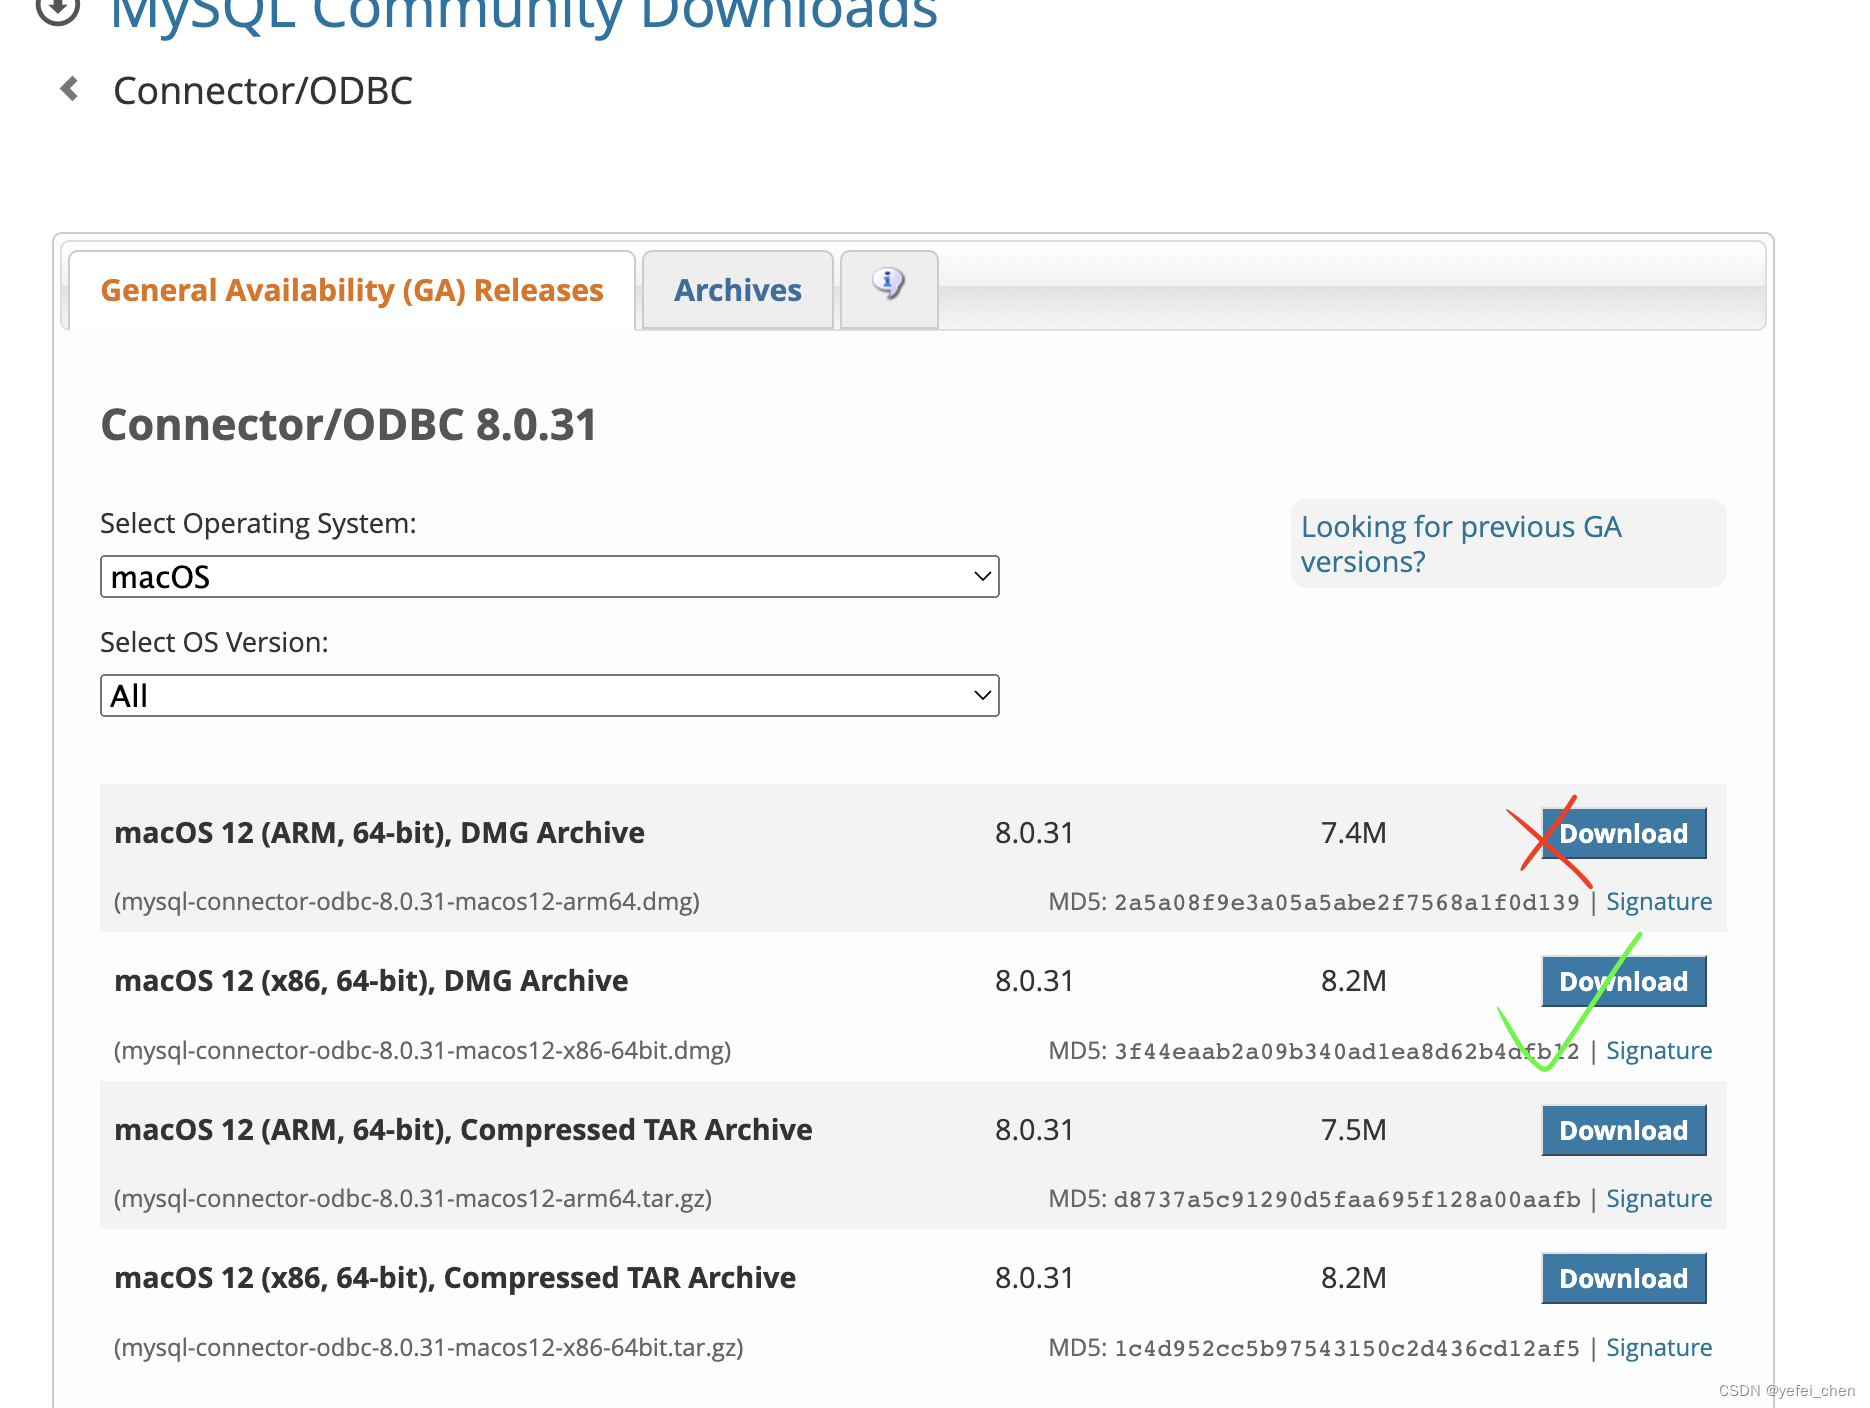Expand the Select OS Version dropdown
Viewport: 1870px width, 1408px height.
550,696
